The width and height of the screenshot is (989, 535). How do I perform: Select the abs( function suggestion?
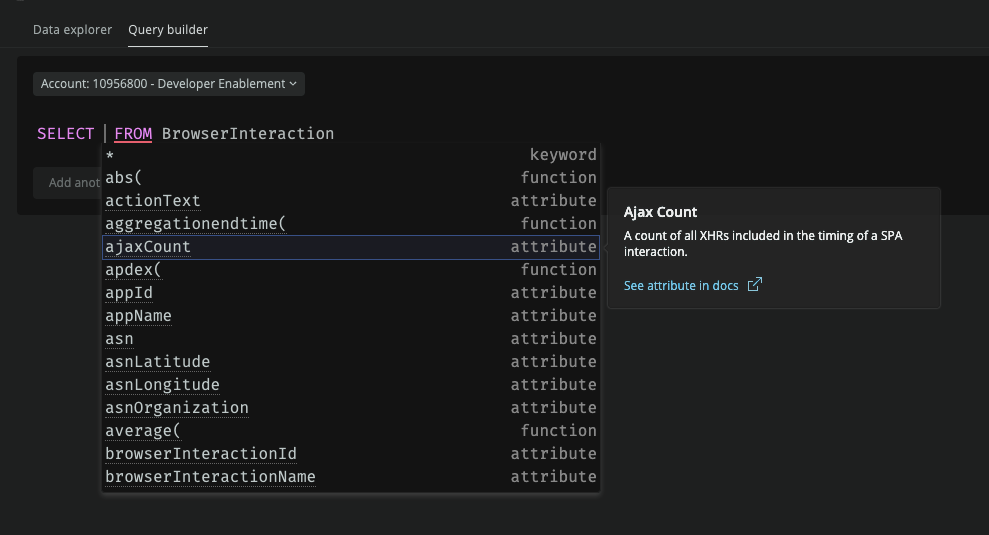(x=351, y=178)
